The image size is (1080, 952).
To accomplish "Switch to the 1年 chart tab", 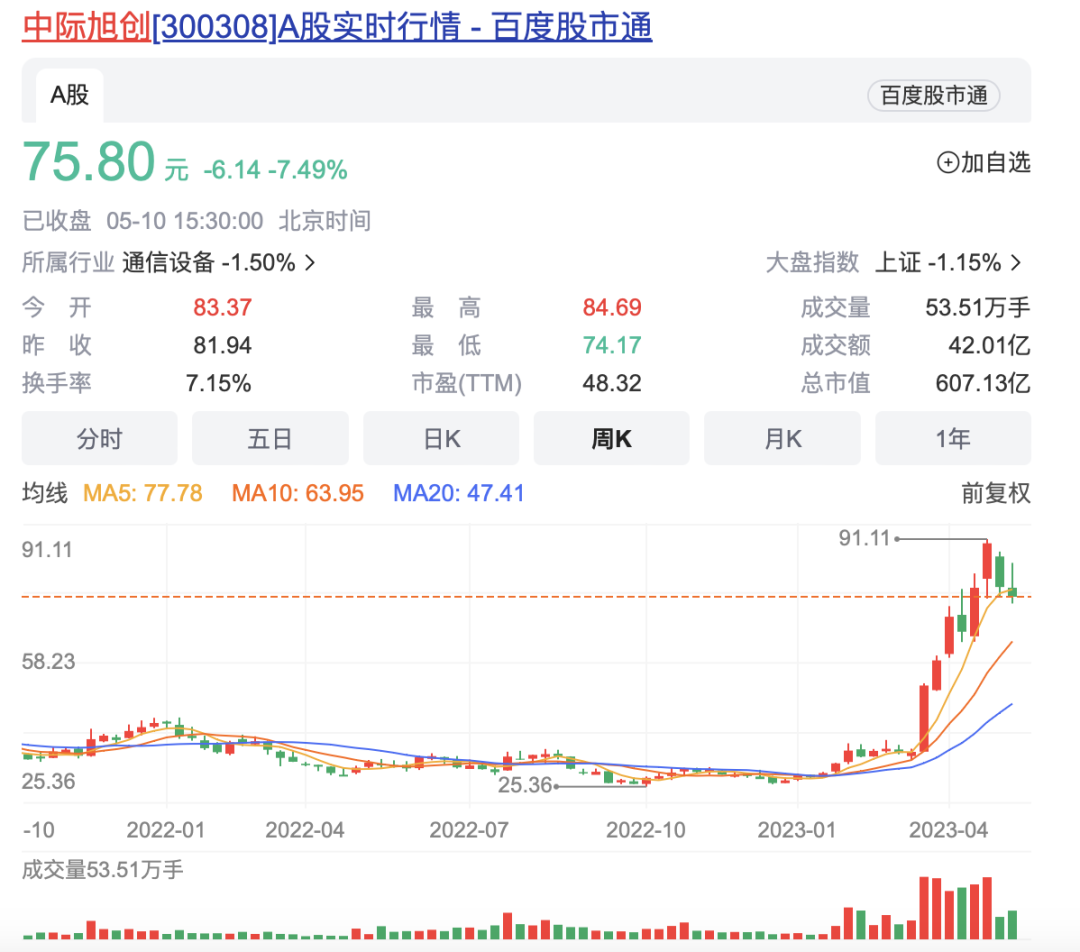I will (953, 438).
